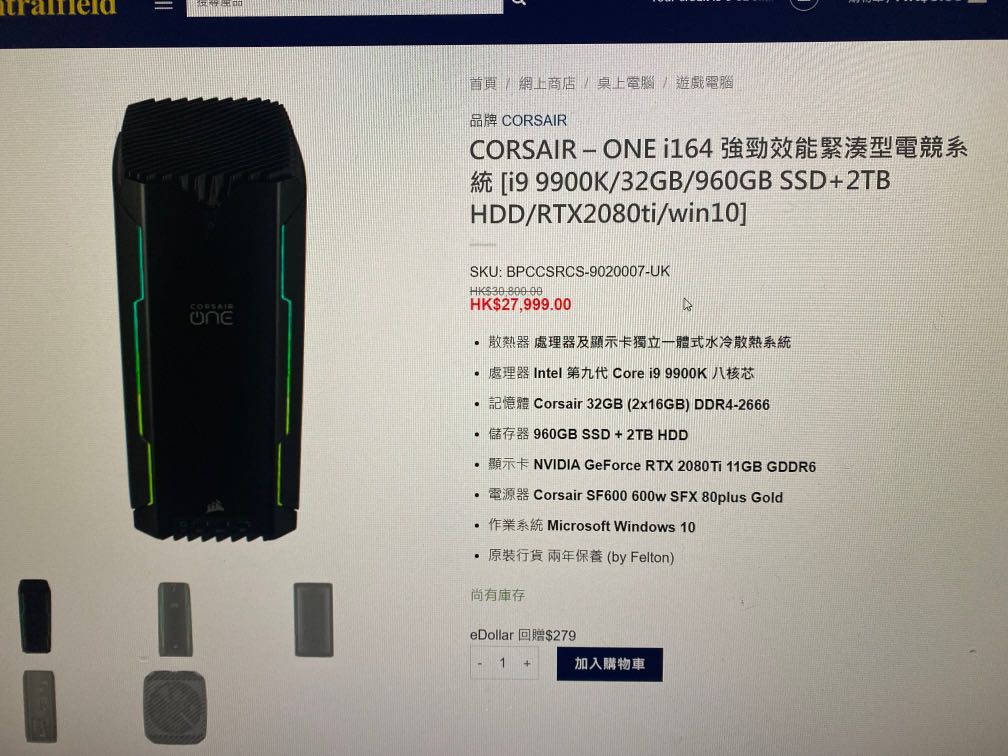Go to 首頁 breadcrumb
This screenshot has width=1008, height=756.
tap(483, 83)
